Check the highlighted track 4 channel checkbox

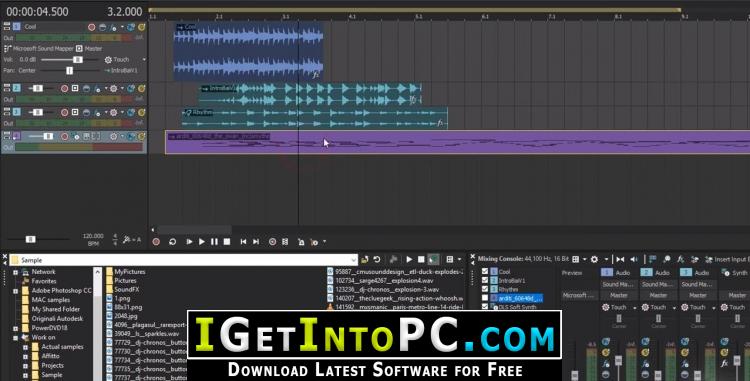[485, 298]
